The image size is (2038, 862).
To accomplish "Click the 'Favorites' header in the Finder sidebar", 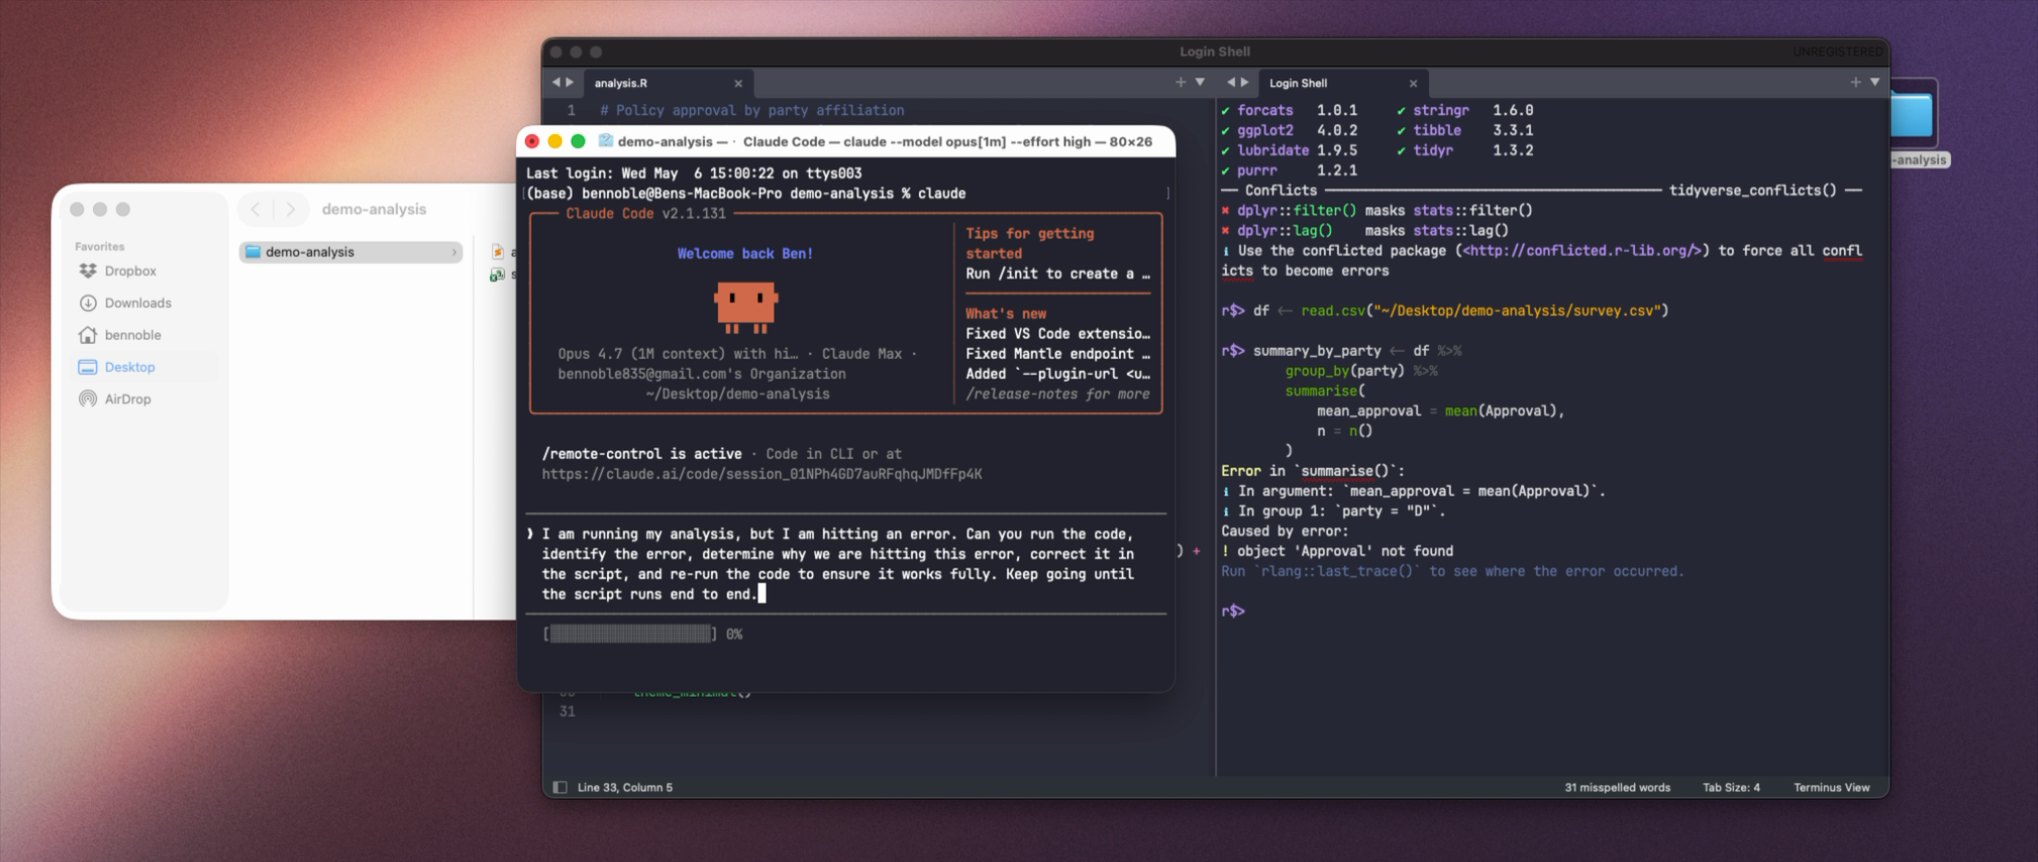I will 100,246.
